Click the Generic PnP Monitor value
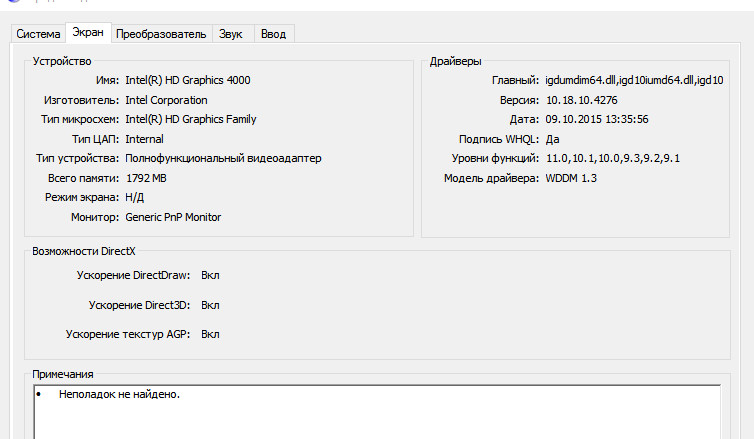This screenshot has width=754, height=439. pos(173,217)
